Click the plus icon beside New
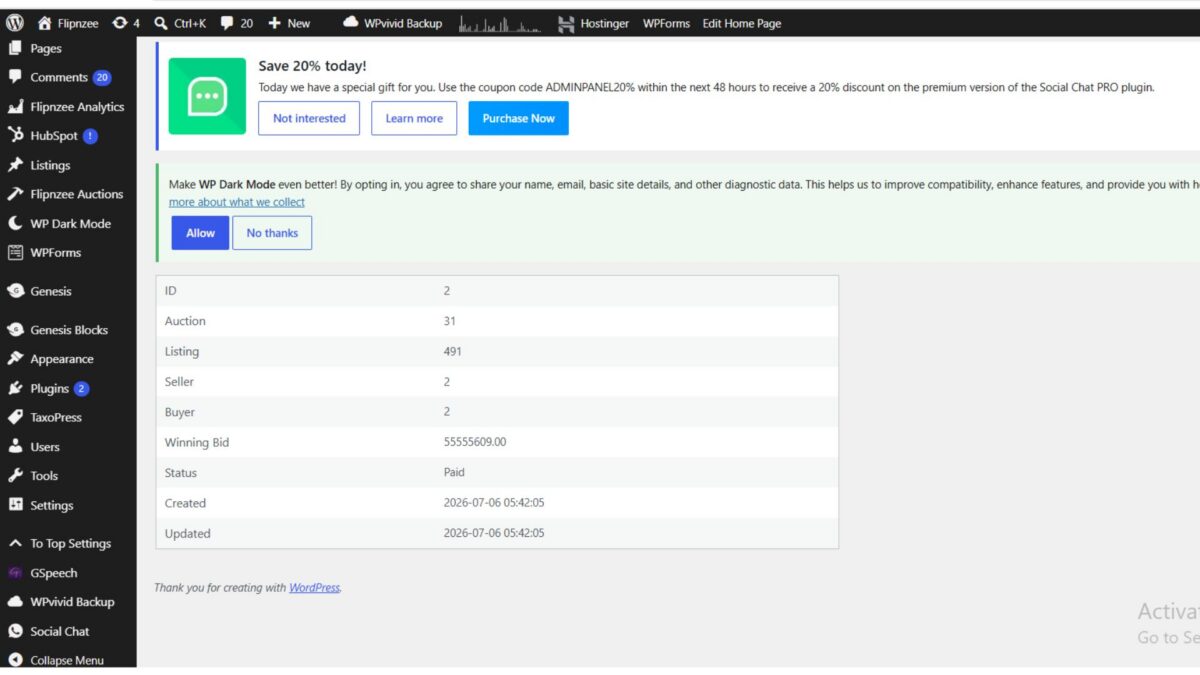Screen dimensions: 1200x675 275,23
